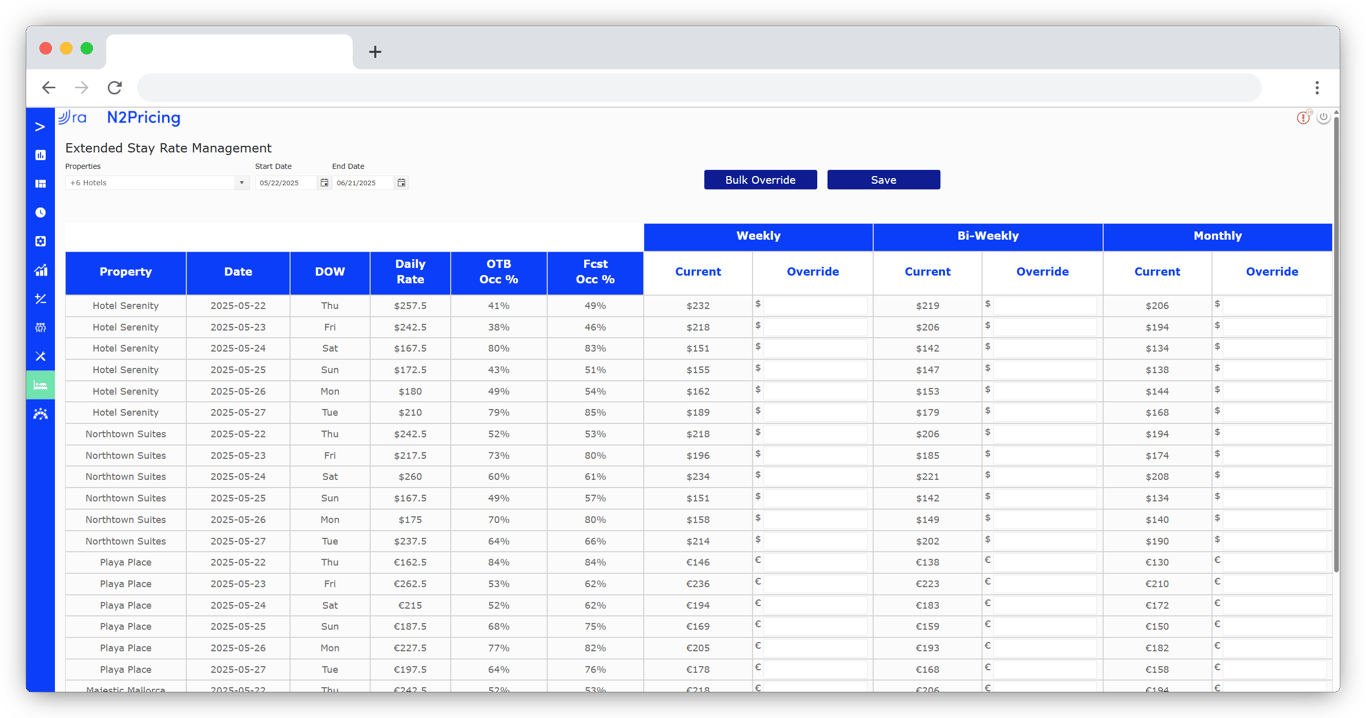This screenshot has width=1366, height=718.
Task: Open the settings gear icon in sidebar
Action: click(x=40, y=241)
